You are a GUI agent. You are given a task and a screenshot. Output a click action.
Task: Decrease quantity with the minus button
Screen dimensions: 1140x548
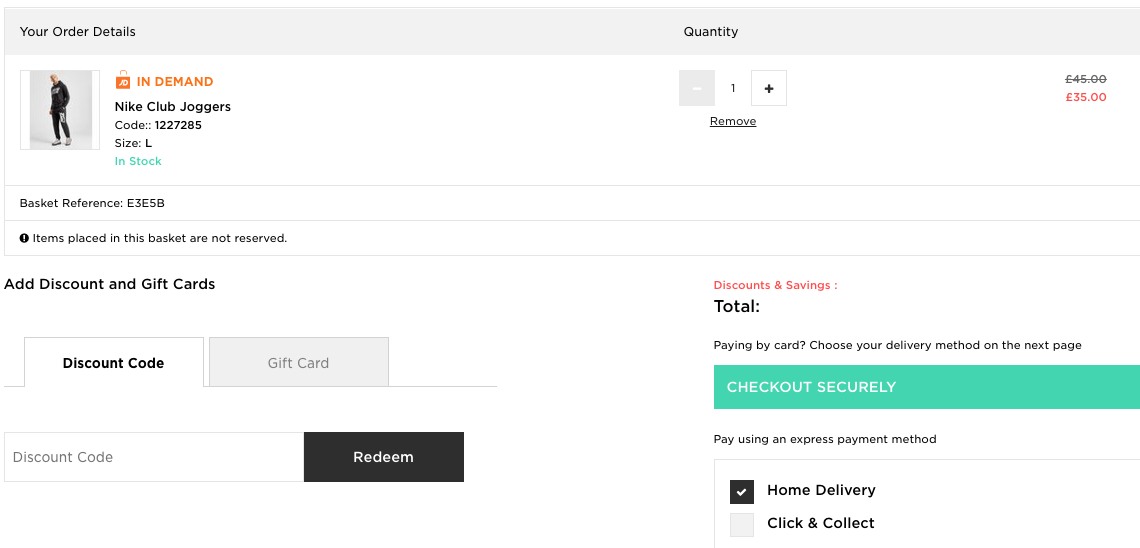click(697, 88)
